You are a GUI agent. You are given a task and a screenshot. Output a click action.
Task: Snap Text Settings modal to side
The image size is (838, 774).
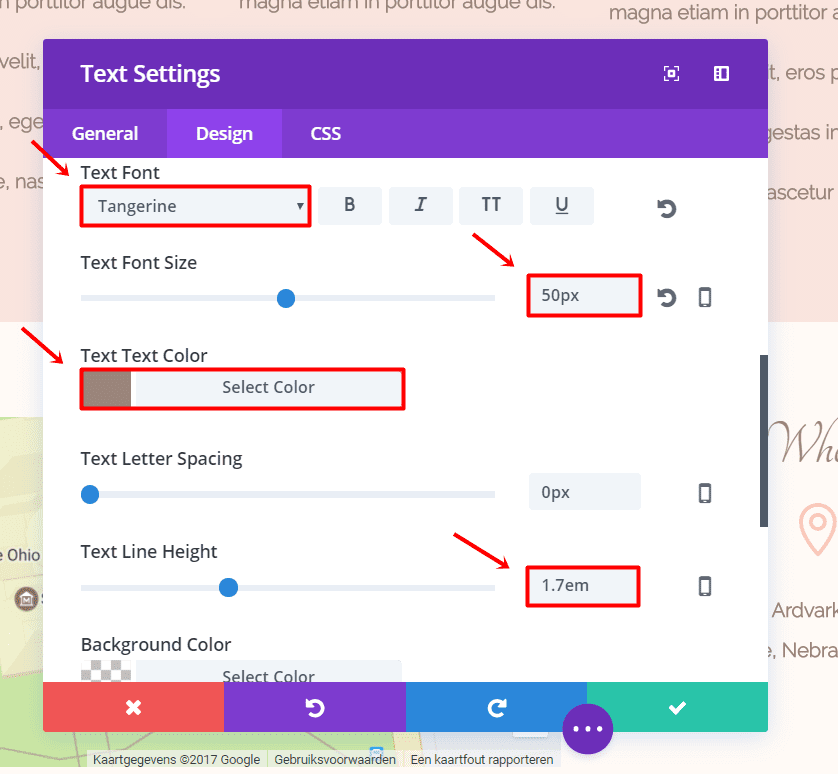721,73
